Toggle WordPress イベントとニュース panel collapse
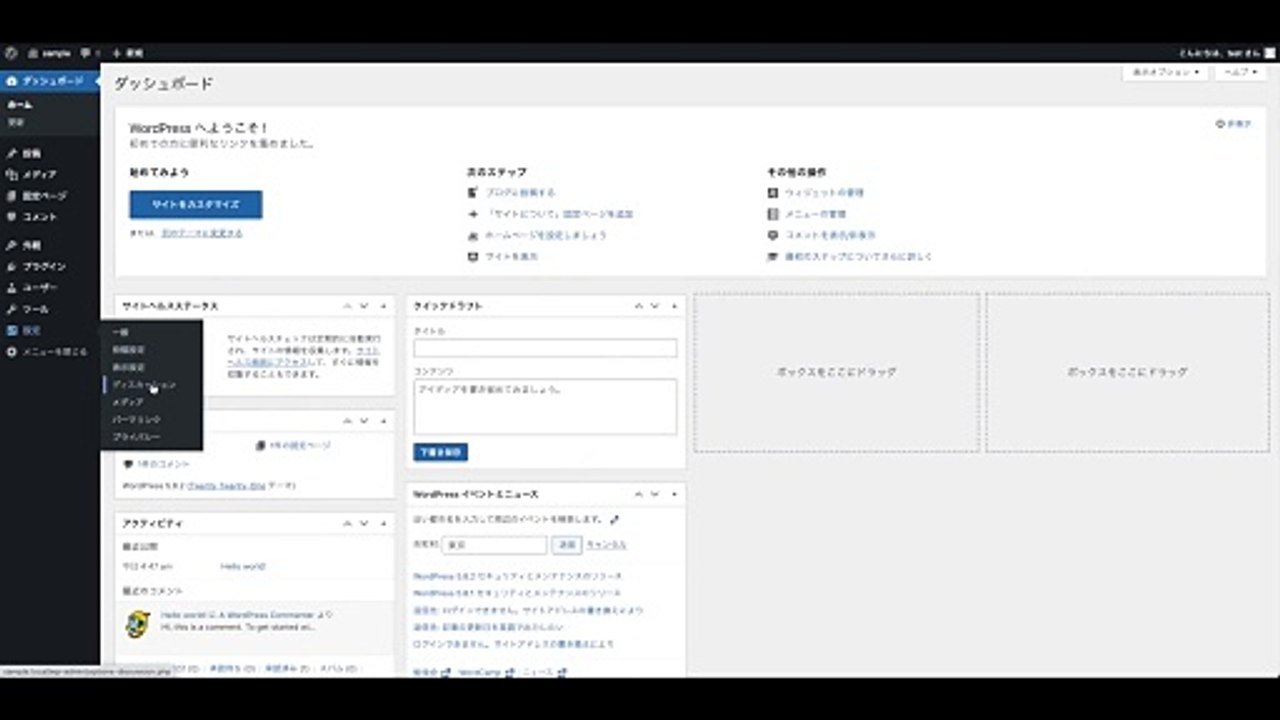The image size is (1280, 720). (x=674, y=494)
